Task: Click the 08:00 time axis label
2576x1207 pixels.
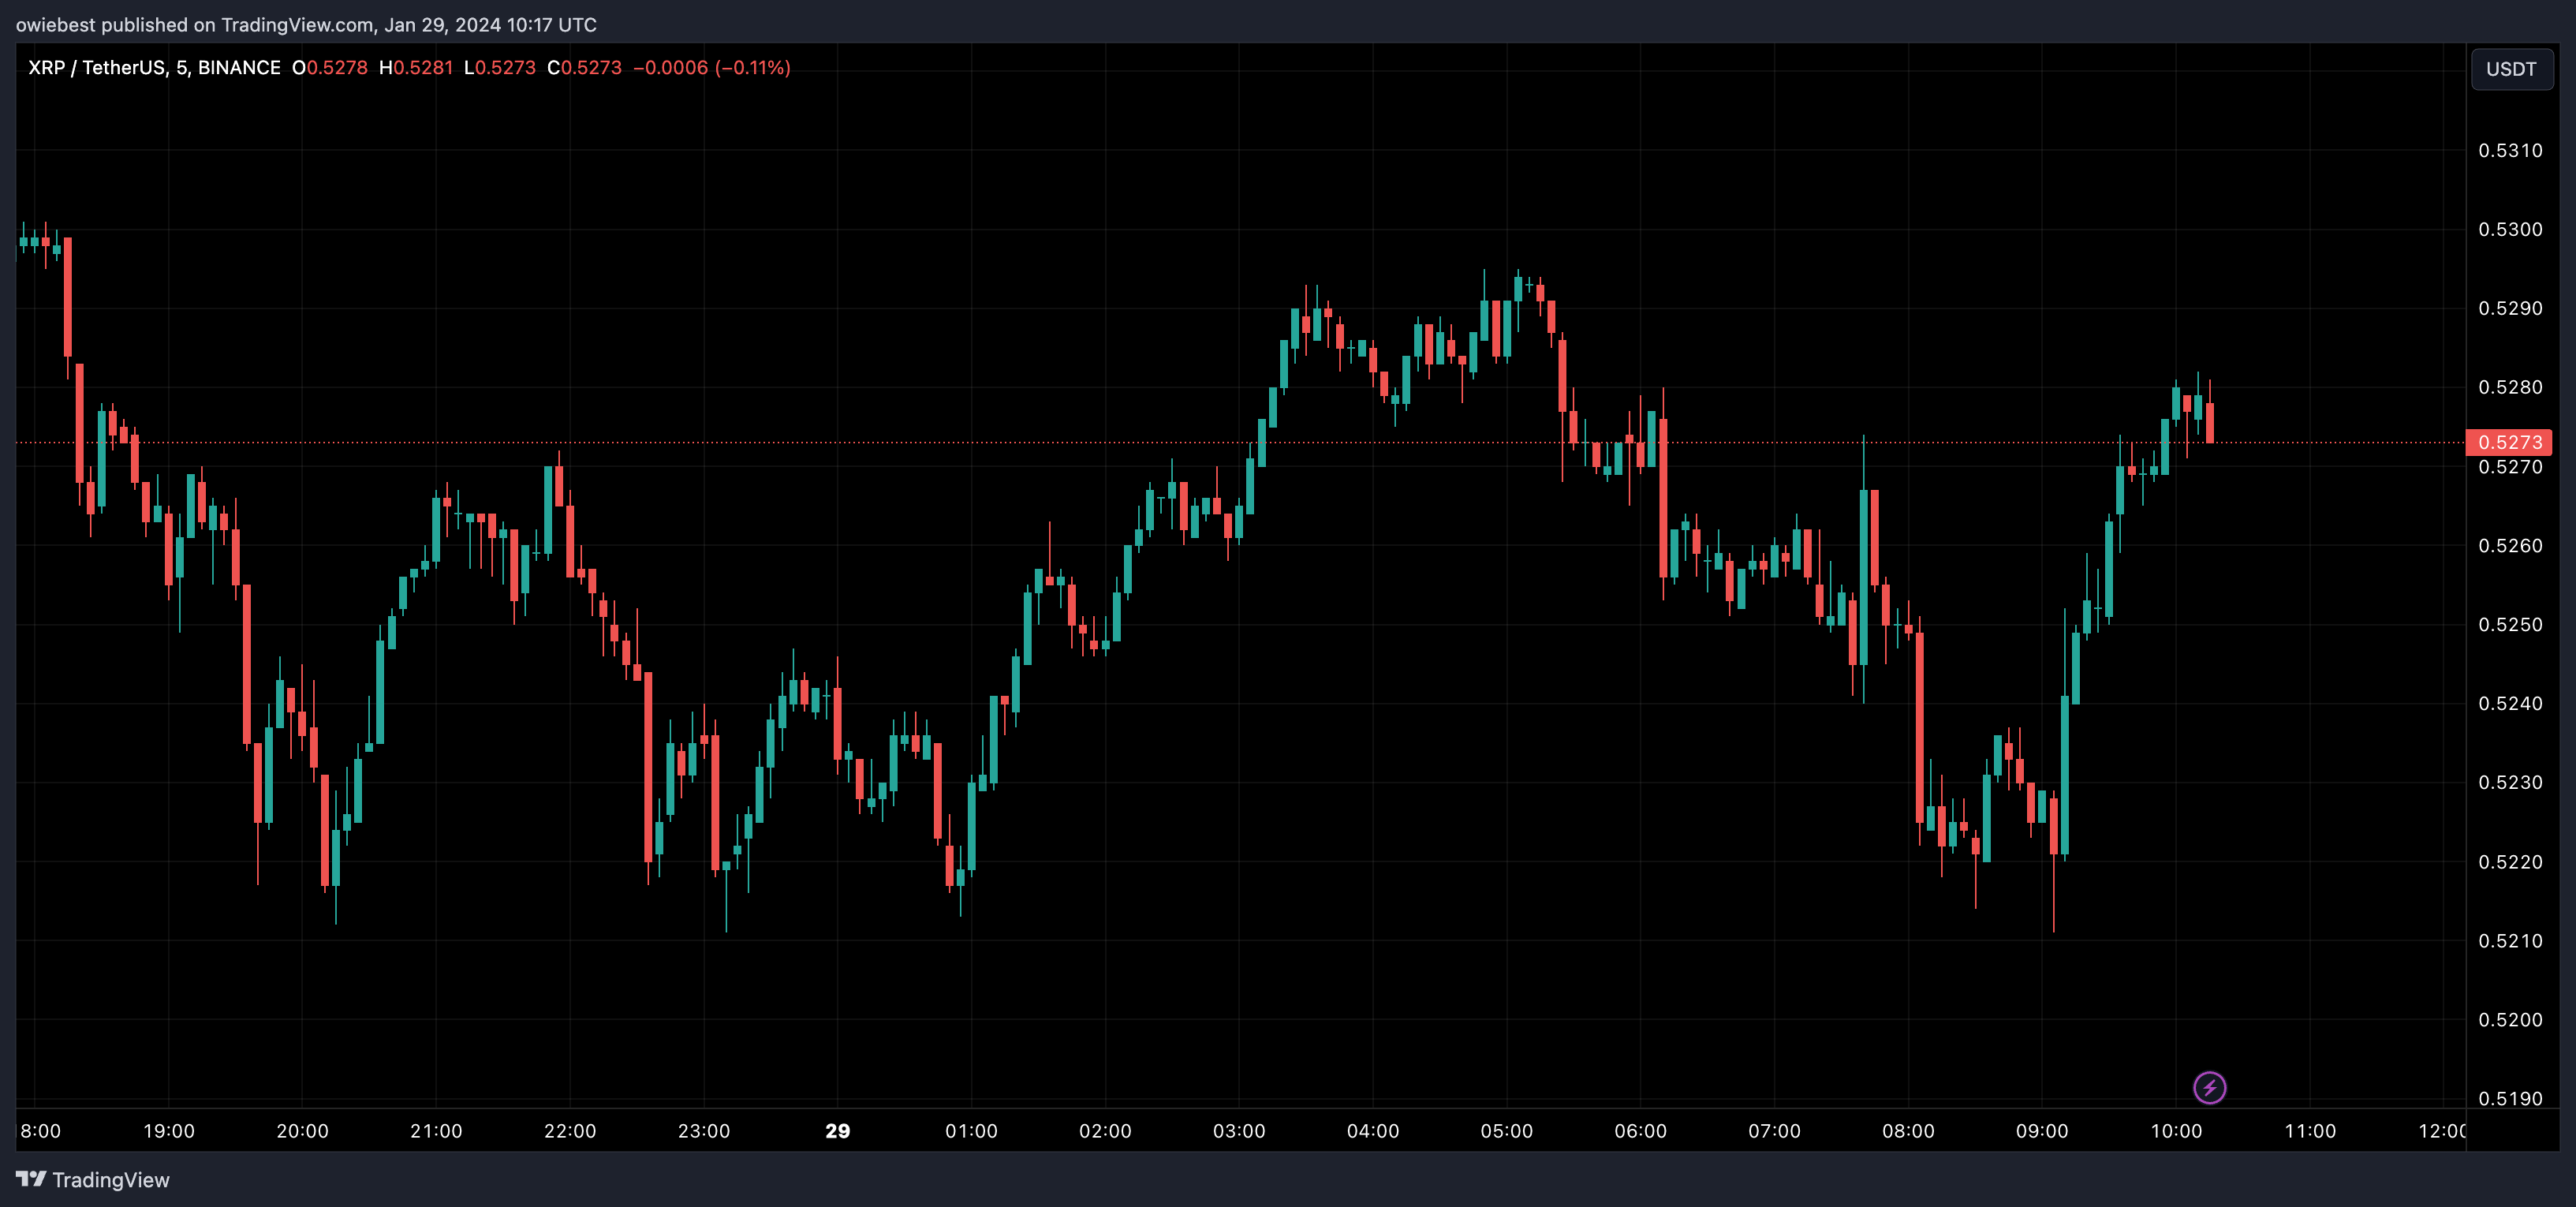Action: 1908,1131
